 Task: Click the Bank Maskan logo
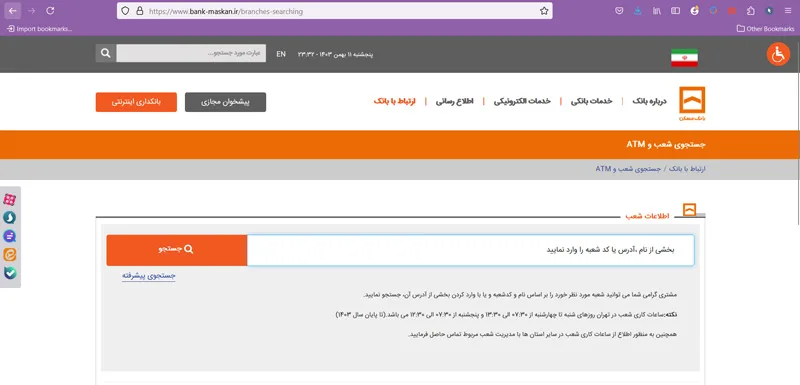tap(692, 104)
